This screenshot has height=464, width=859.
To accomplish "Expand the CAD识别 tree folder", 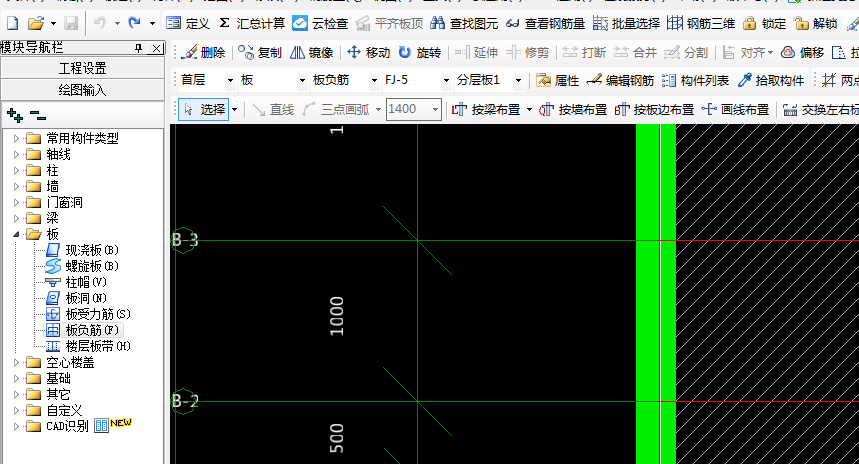I will [16, 426].
